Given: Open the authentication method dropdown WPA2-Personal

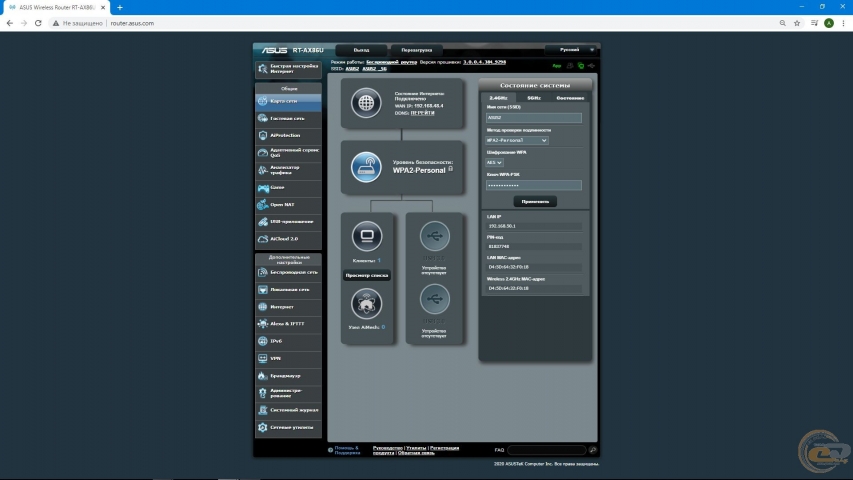Looking at the screenshot, I should pyautogui.click(x=517, y=140).
